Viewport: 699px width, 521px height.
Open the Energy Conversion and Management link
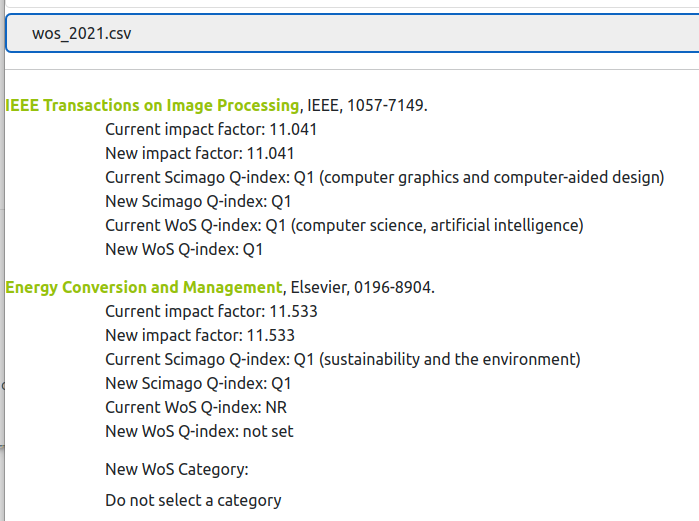pyautogui.click(x=144, y=288)
